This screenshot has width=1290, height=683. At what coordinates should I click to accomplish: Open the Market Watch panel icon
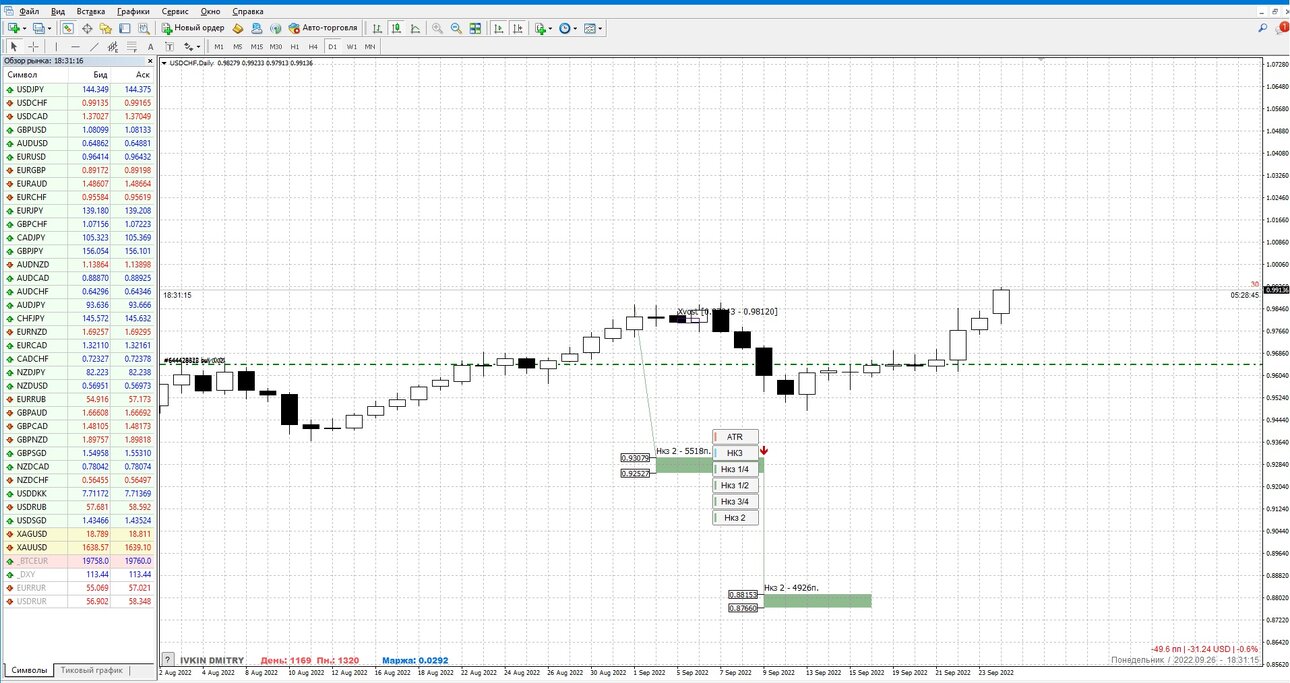coord(68,28)
